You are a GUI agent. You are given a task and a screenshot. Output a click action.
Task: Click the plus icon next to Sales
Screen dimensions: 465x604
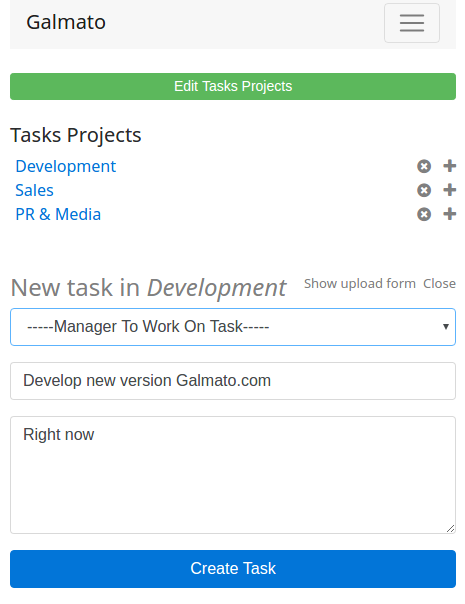pyautogui.click(x=450, y=190)
